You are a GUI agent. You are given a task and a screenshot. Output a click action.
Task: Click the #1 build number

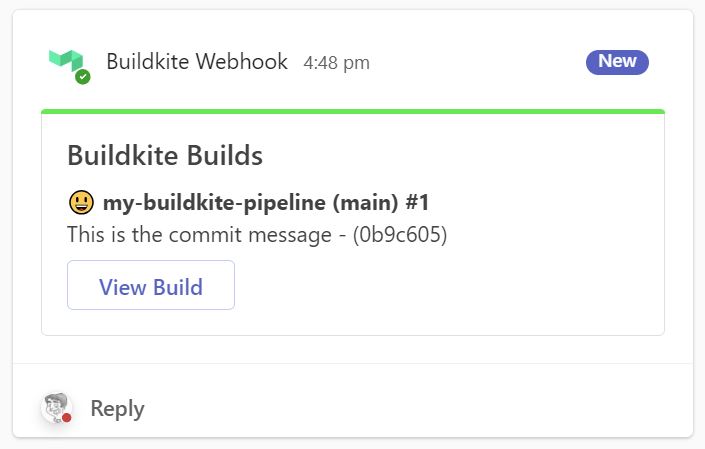pyautogui.click(x=417, y=202)
